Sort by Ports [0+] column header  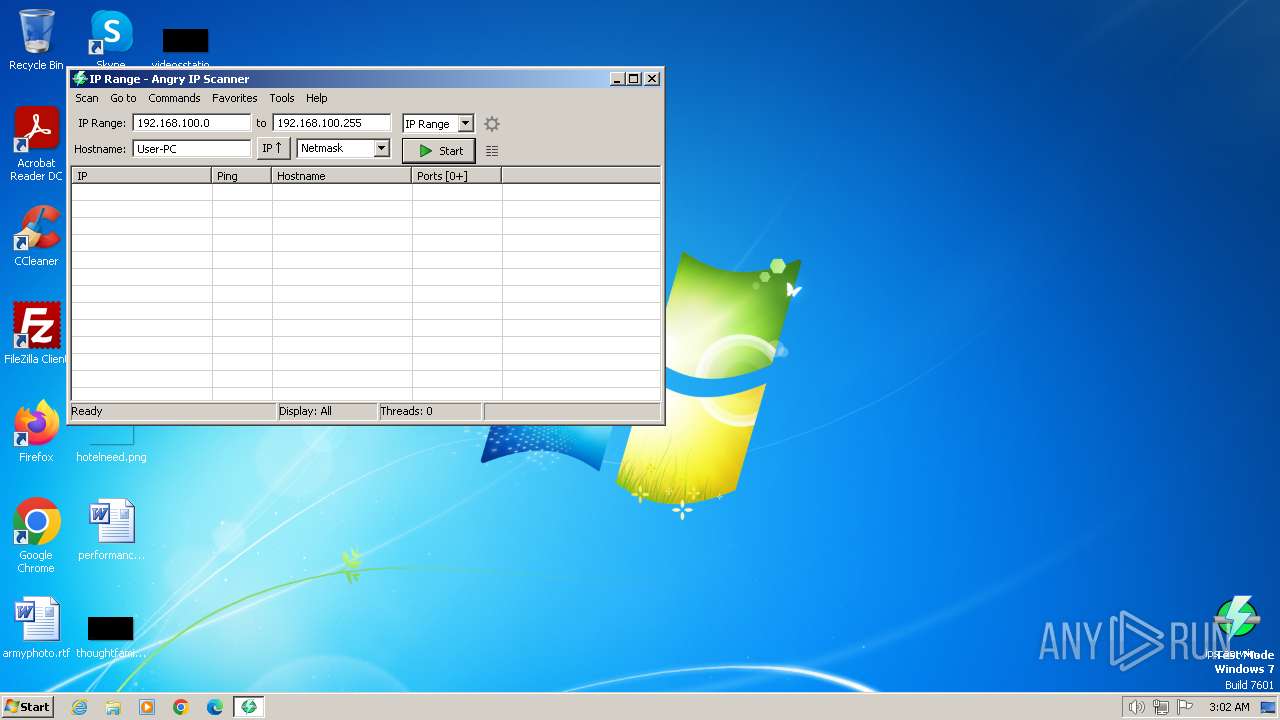coord(457,176)
